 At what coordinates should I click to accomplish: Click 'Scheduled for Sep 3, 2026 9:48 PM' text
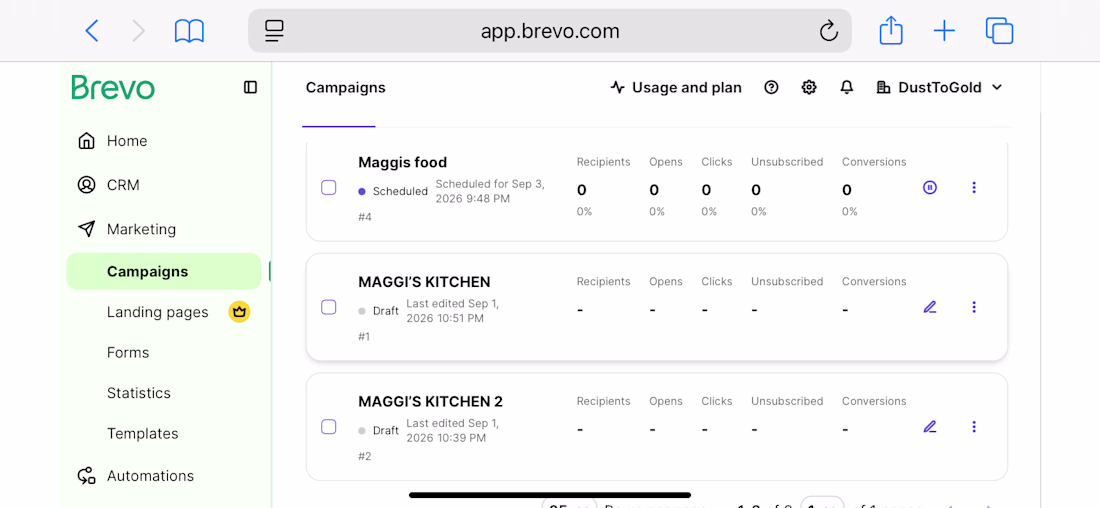point(490,192)
